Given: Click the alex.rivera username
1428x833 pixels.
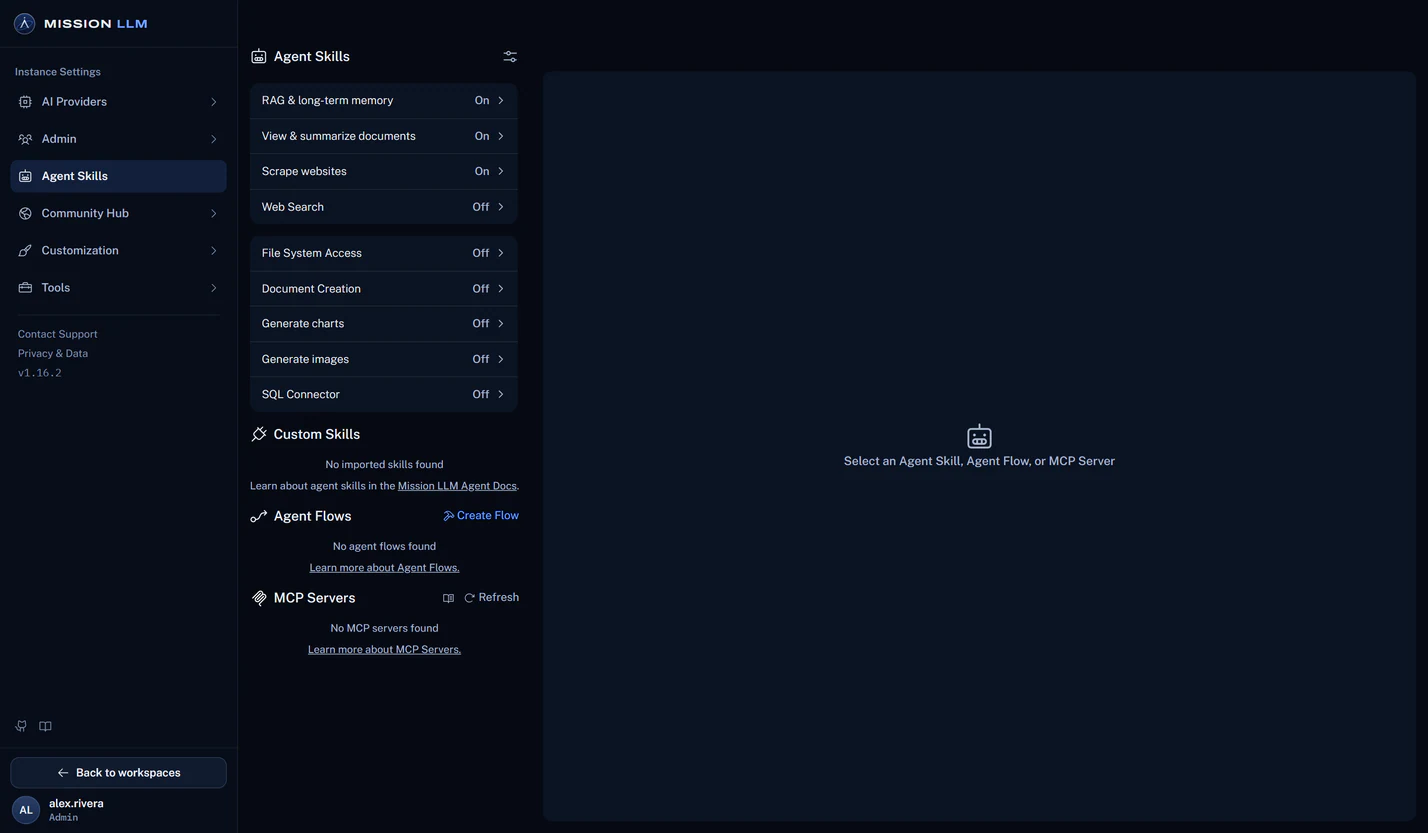Looking at the screenshot, I should [76, 803].
